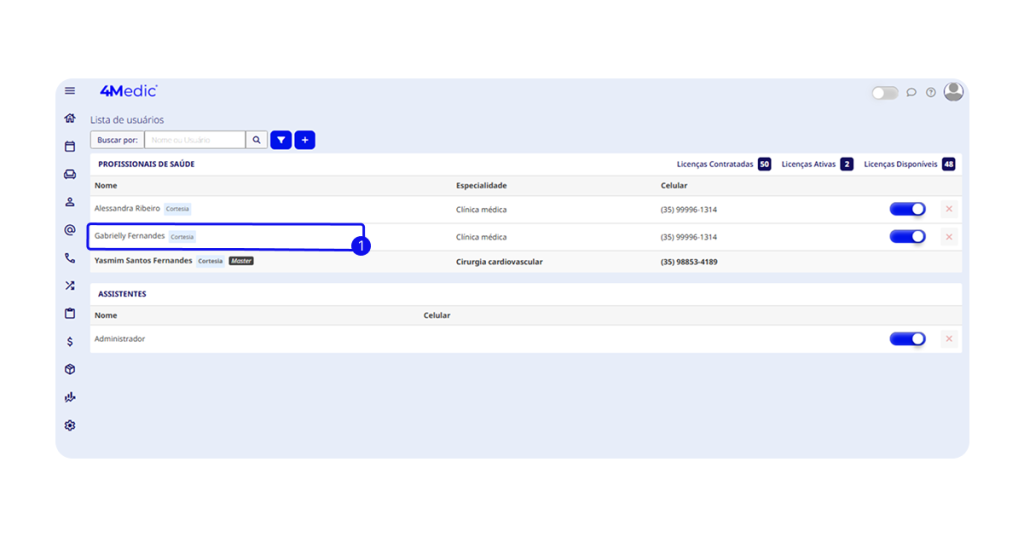
Task: Open the user profile avatar menu
Action: (x=954, y=92)
